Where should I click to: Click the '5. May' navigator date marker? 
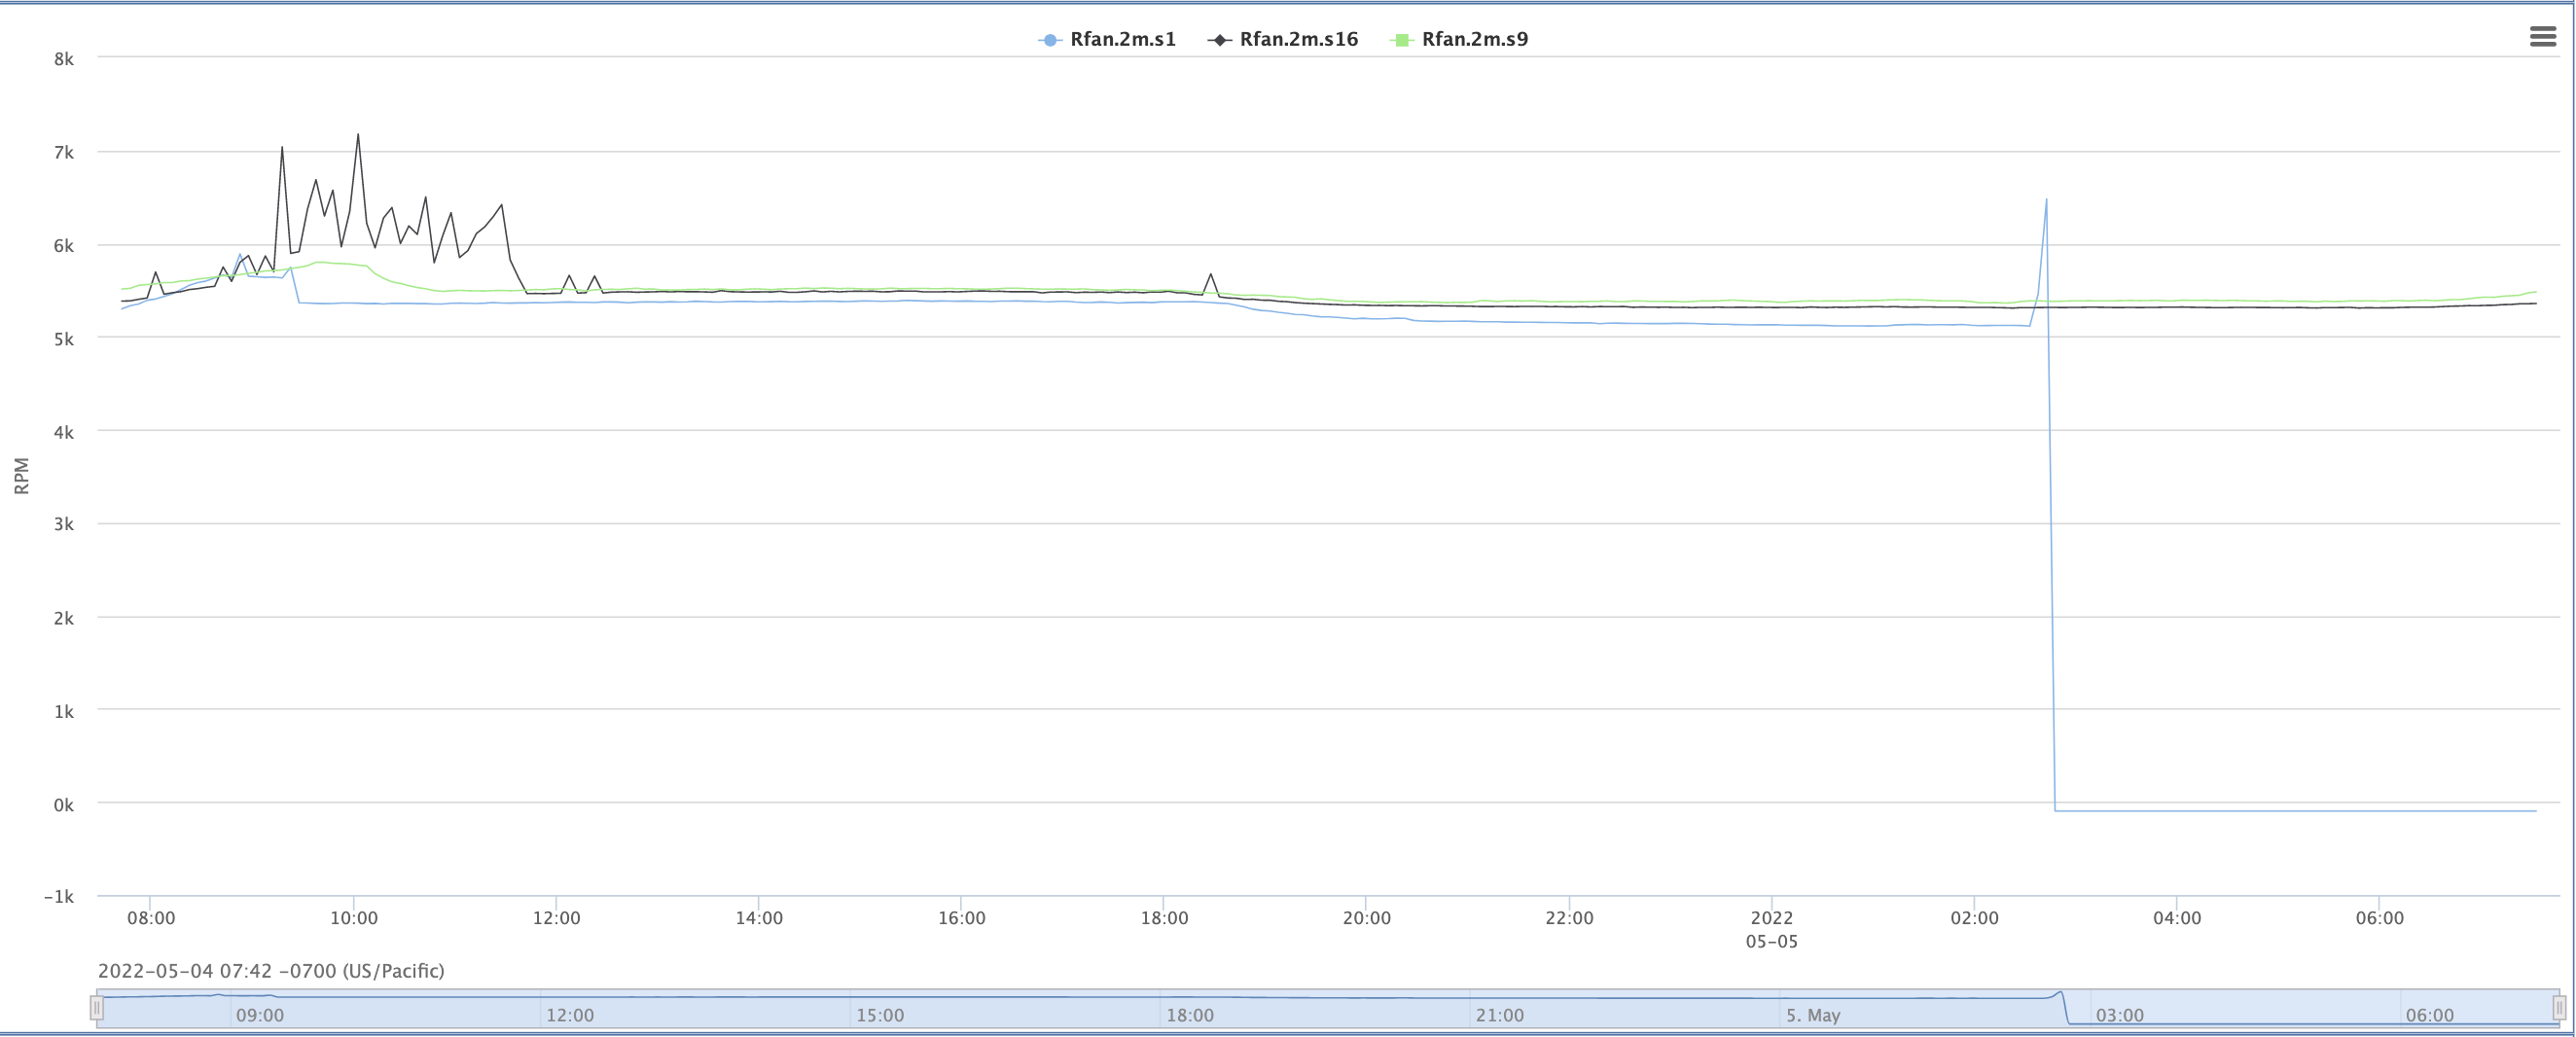pyautogui.click(x=1812, y=1015)
